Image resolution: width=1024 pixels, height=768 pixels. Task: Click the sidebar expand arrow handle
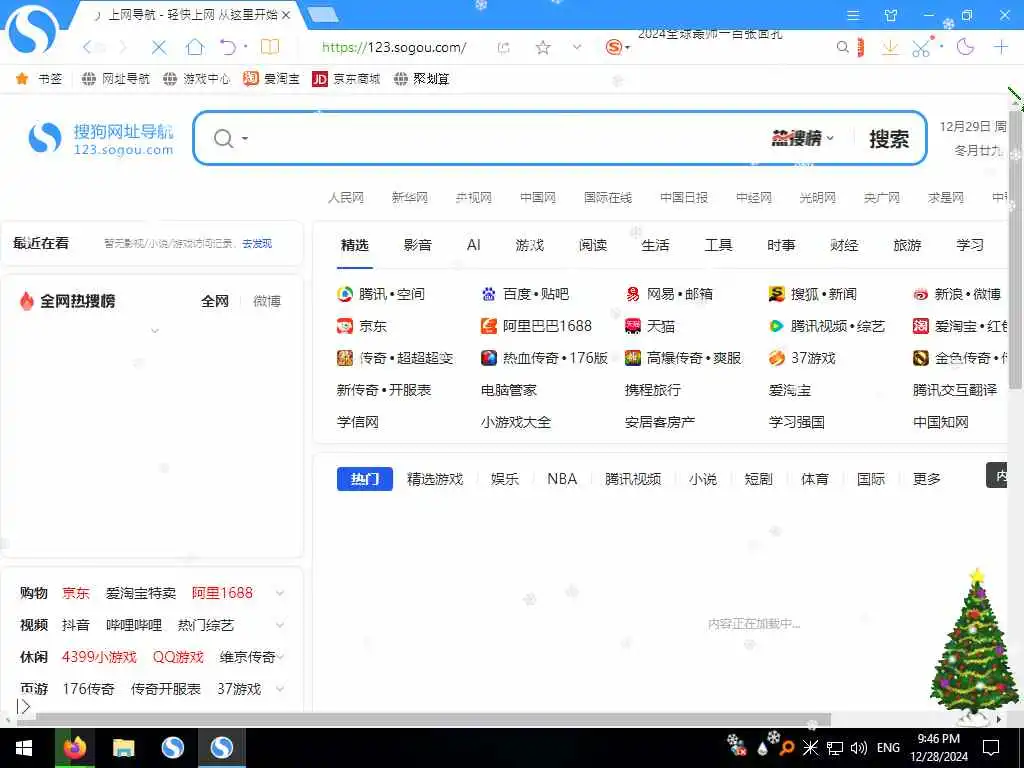24,706
